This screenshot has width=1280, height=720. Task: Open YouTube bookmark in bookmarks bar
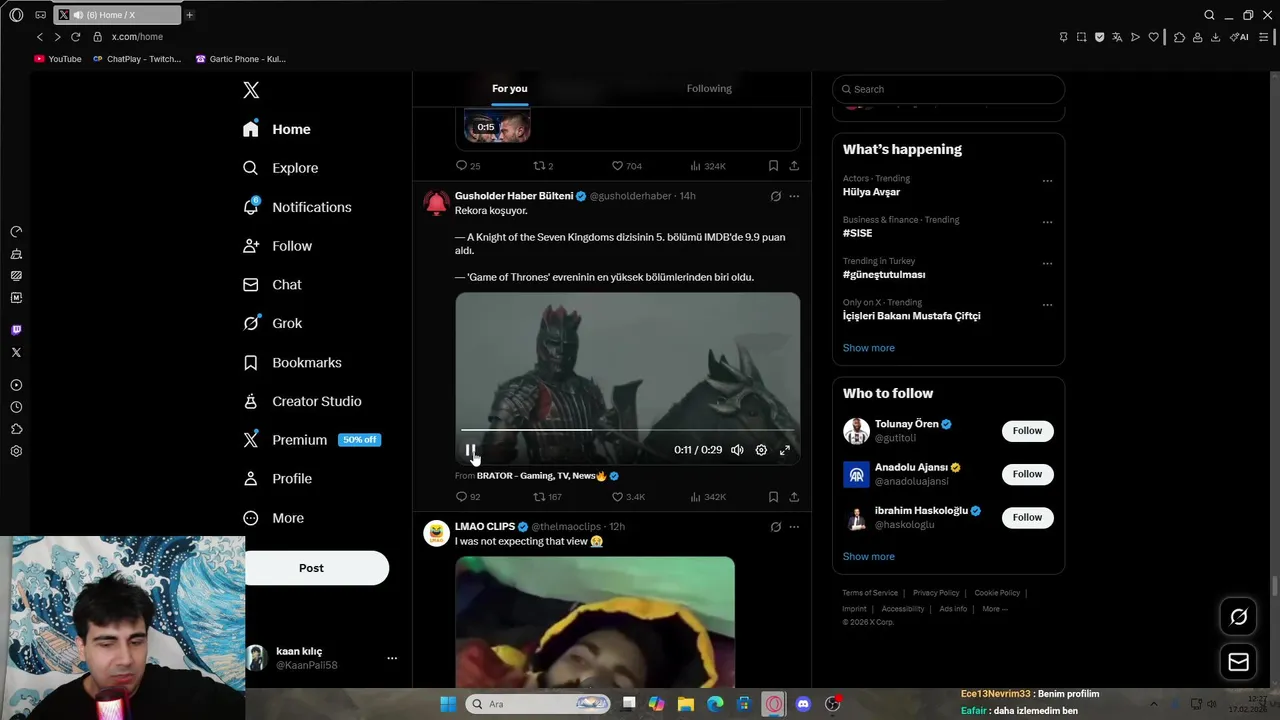tap(58, 59)
